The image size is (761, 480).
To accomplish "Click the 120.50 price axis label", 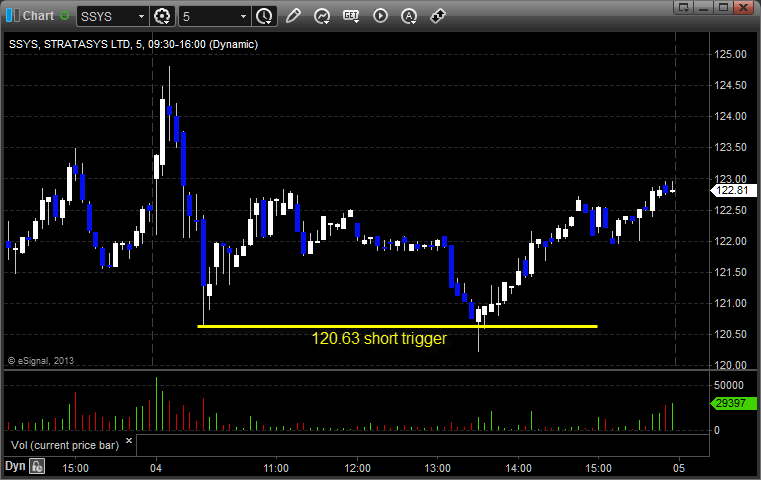I will coord(730,334).
